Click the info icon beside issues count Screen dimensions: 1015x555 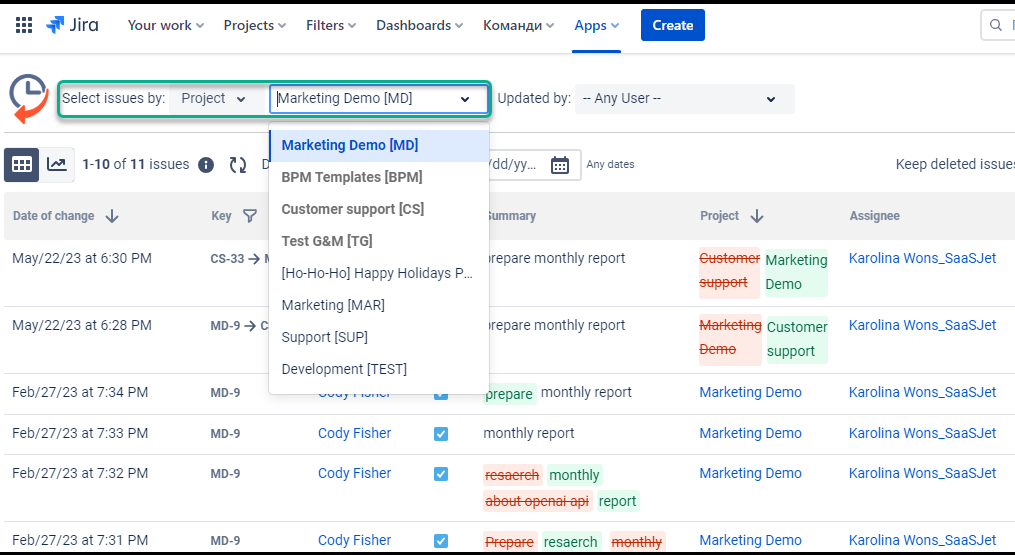pyautogui.click(x=206, y=165)
